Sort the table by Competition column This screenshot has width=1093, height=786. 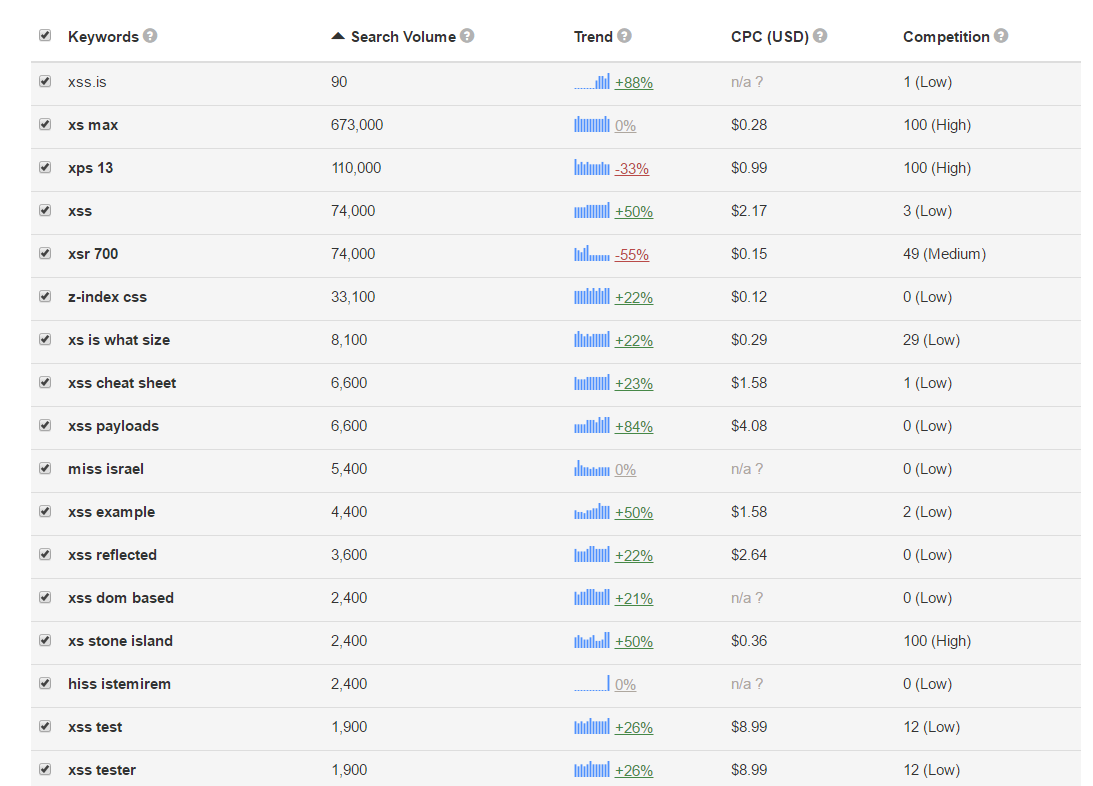pos(946,37)
